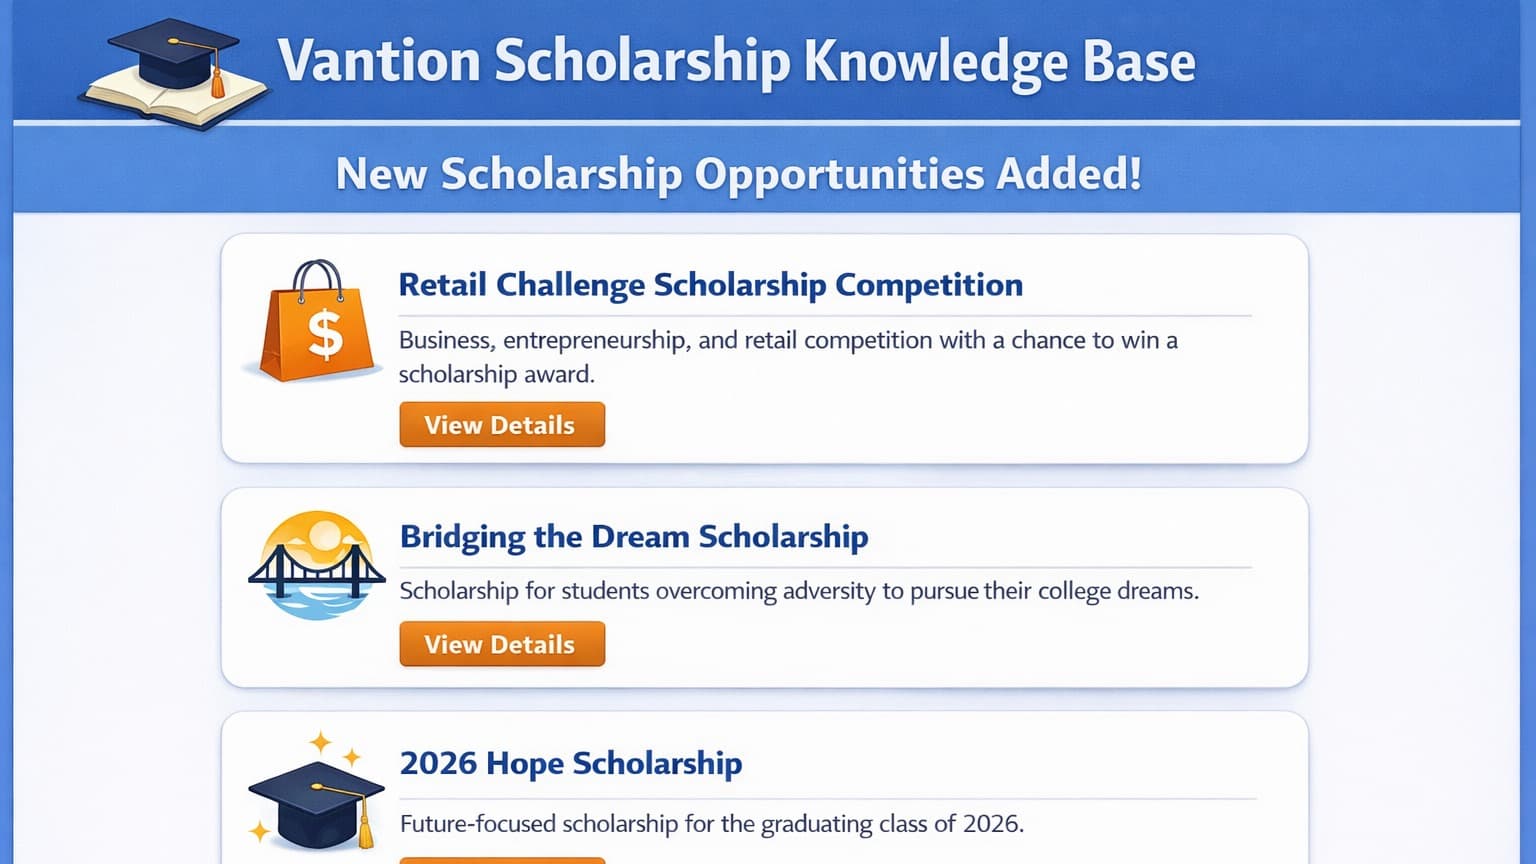1536x864 pixels.
Task: Open the Retail Challenge Scholarship Competition link
Action: (711, 285)
